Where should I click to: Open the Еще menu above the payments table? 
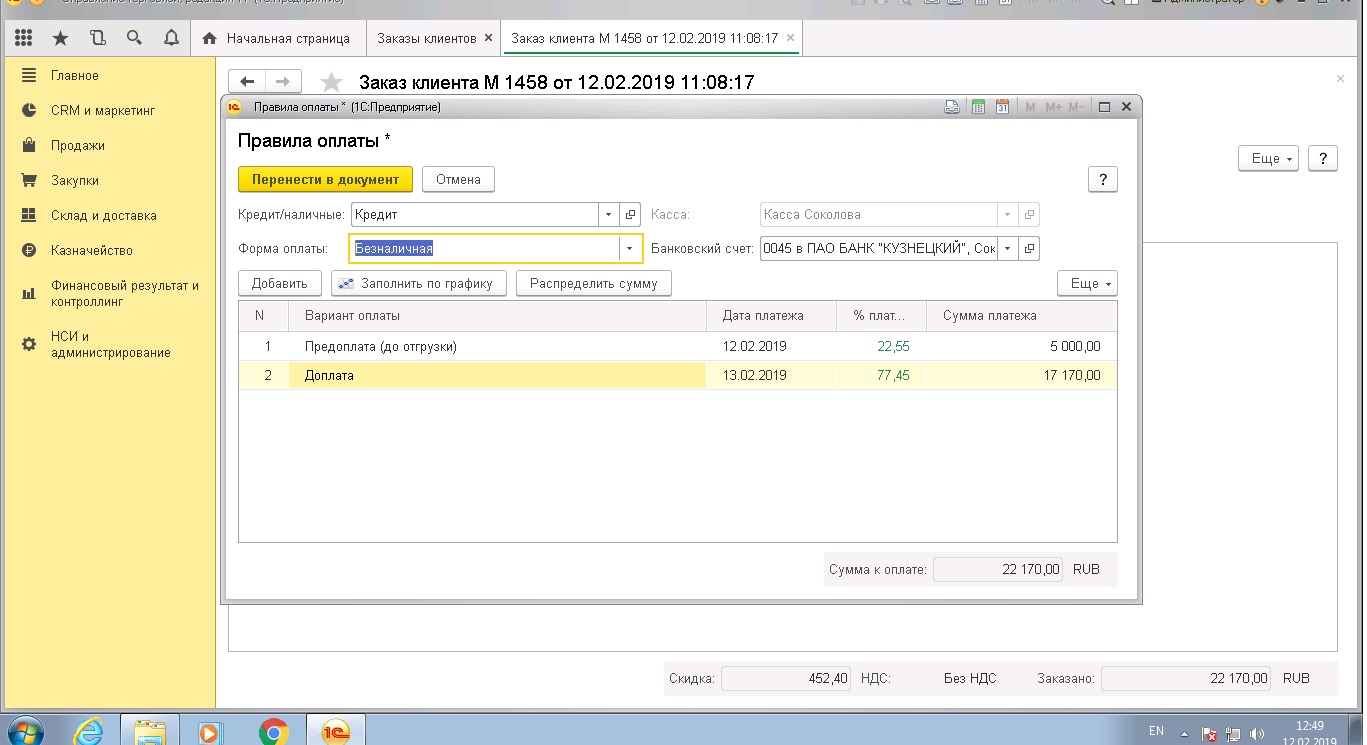tap(1086, 284)
